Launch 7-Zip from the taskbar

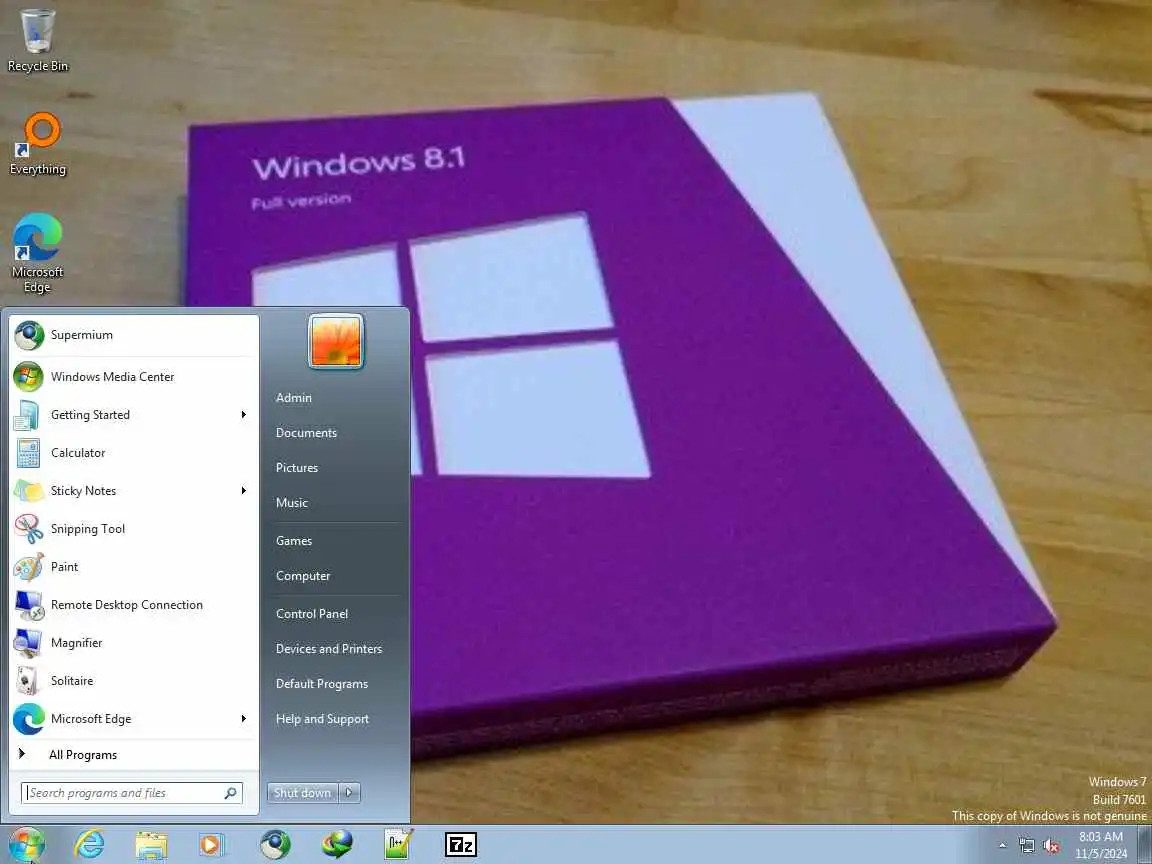[461, 845]
